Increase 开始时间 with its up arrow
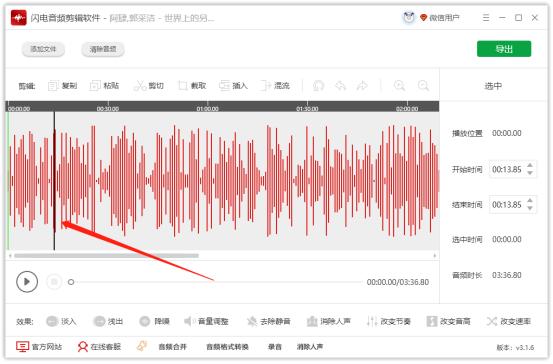553x364 pixels. [x=530, y=165]
